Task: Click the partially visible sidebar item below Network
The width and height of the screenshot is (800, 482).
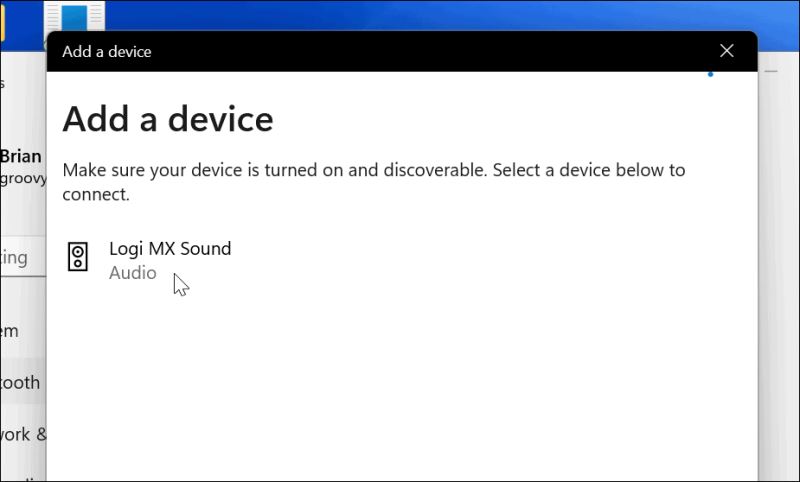Action: [23, 478]
